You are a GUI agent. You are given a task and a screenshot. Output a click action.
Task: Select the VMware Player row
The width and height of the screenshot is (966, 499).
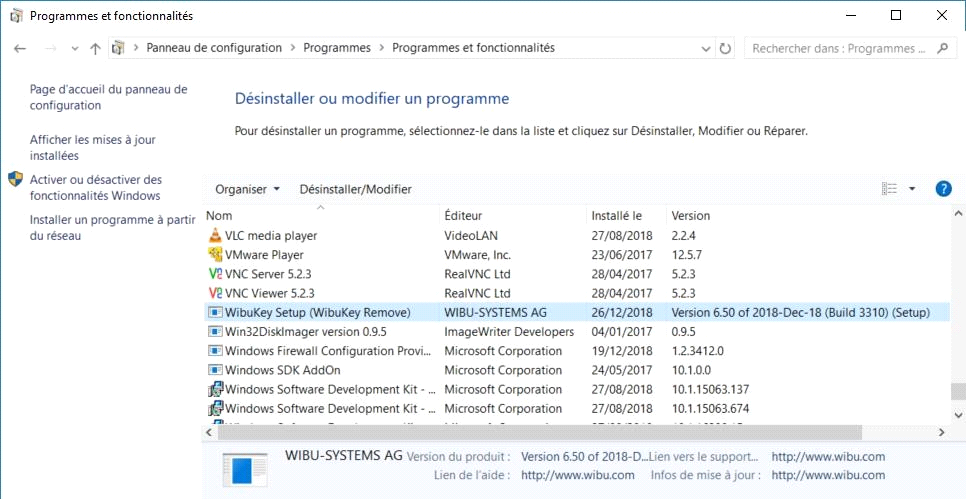(577, 254)
